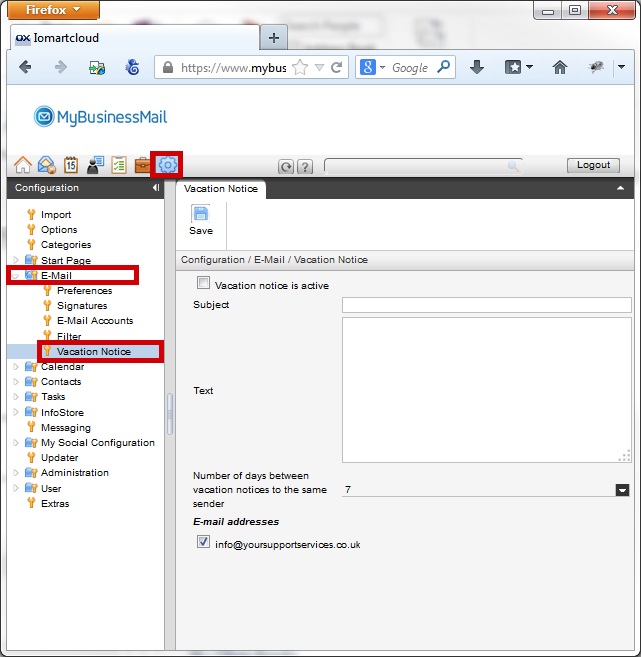This screenshot has width=641, height=657.
Task: Open the E-Mail module icon
Action: coord(46,166)
